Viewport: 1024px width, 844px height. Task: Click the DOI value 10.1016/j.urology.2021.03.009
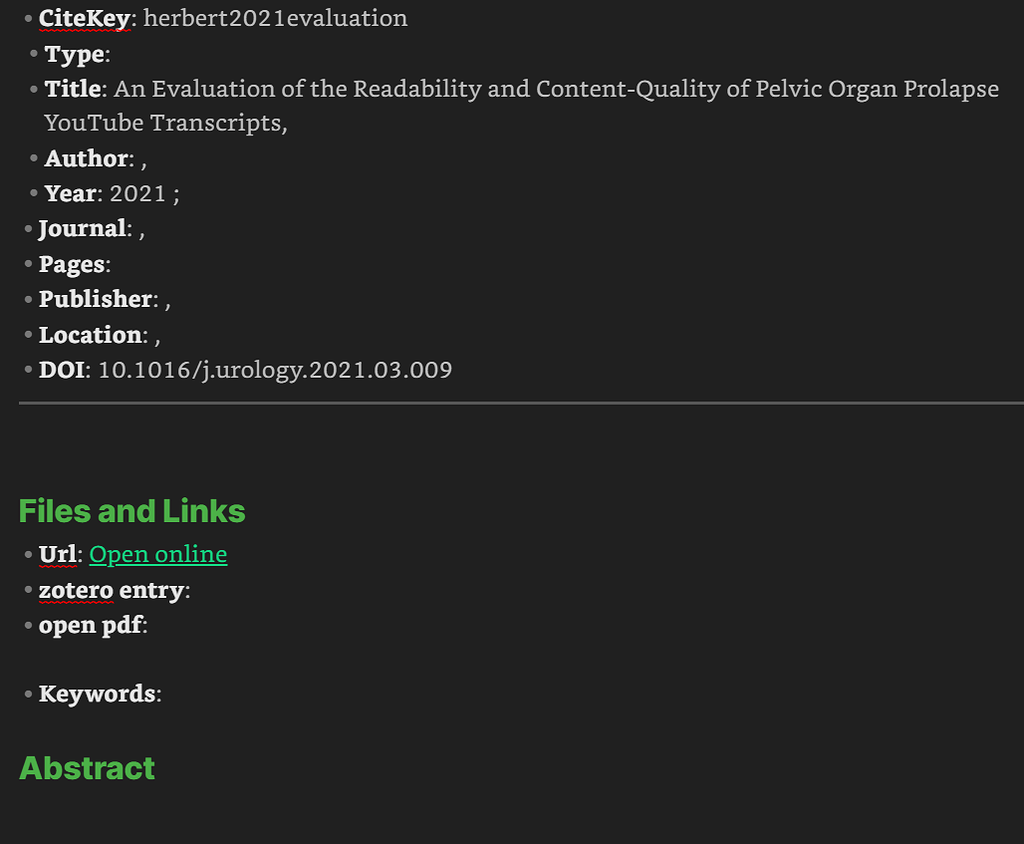(x=275, y=370)
